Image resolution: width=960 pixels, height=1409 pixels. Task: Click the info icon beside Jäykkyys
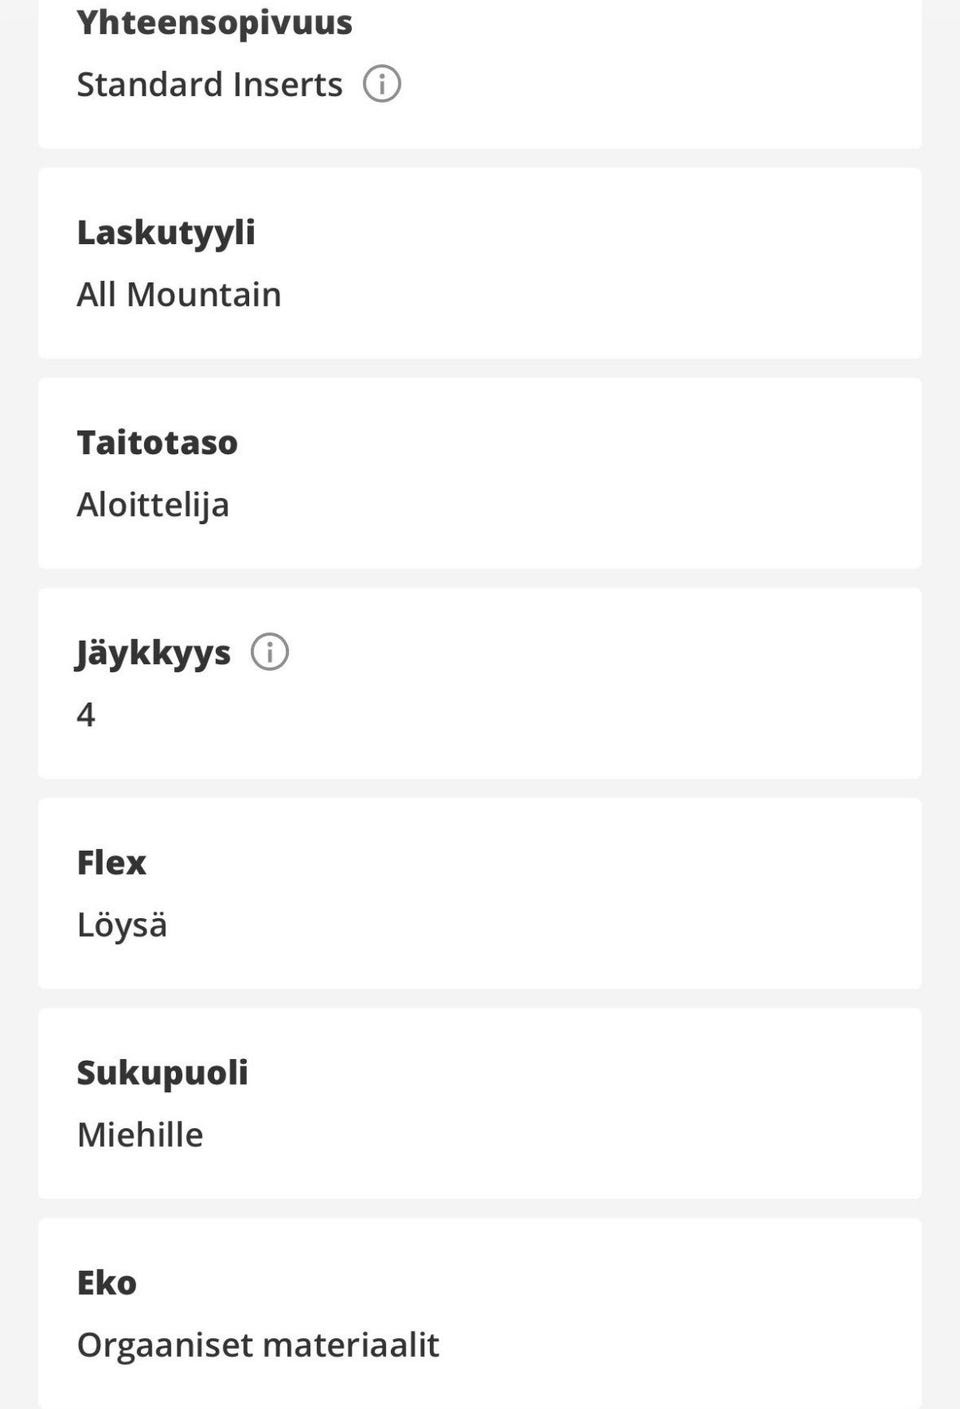(x=270, y=652)
